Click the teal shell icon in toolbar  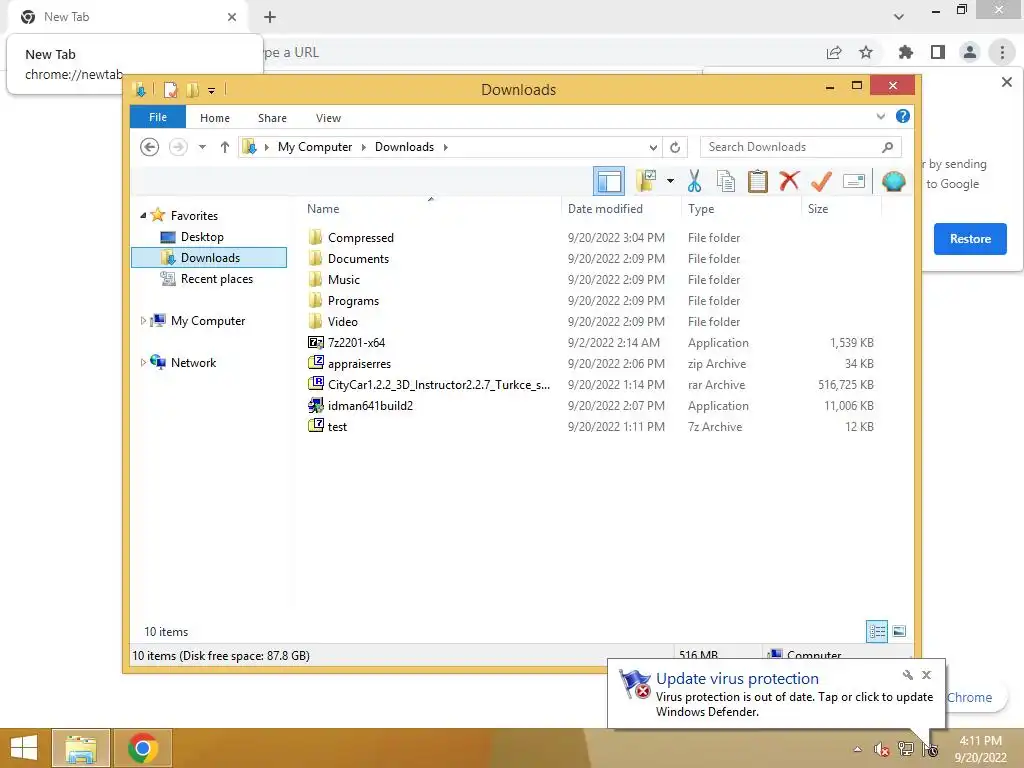pos(893,181)
